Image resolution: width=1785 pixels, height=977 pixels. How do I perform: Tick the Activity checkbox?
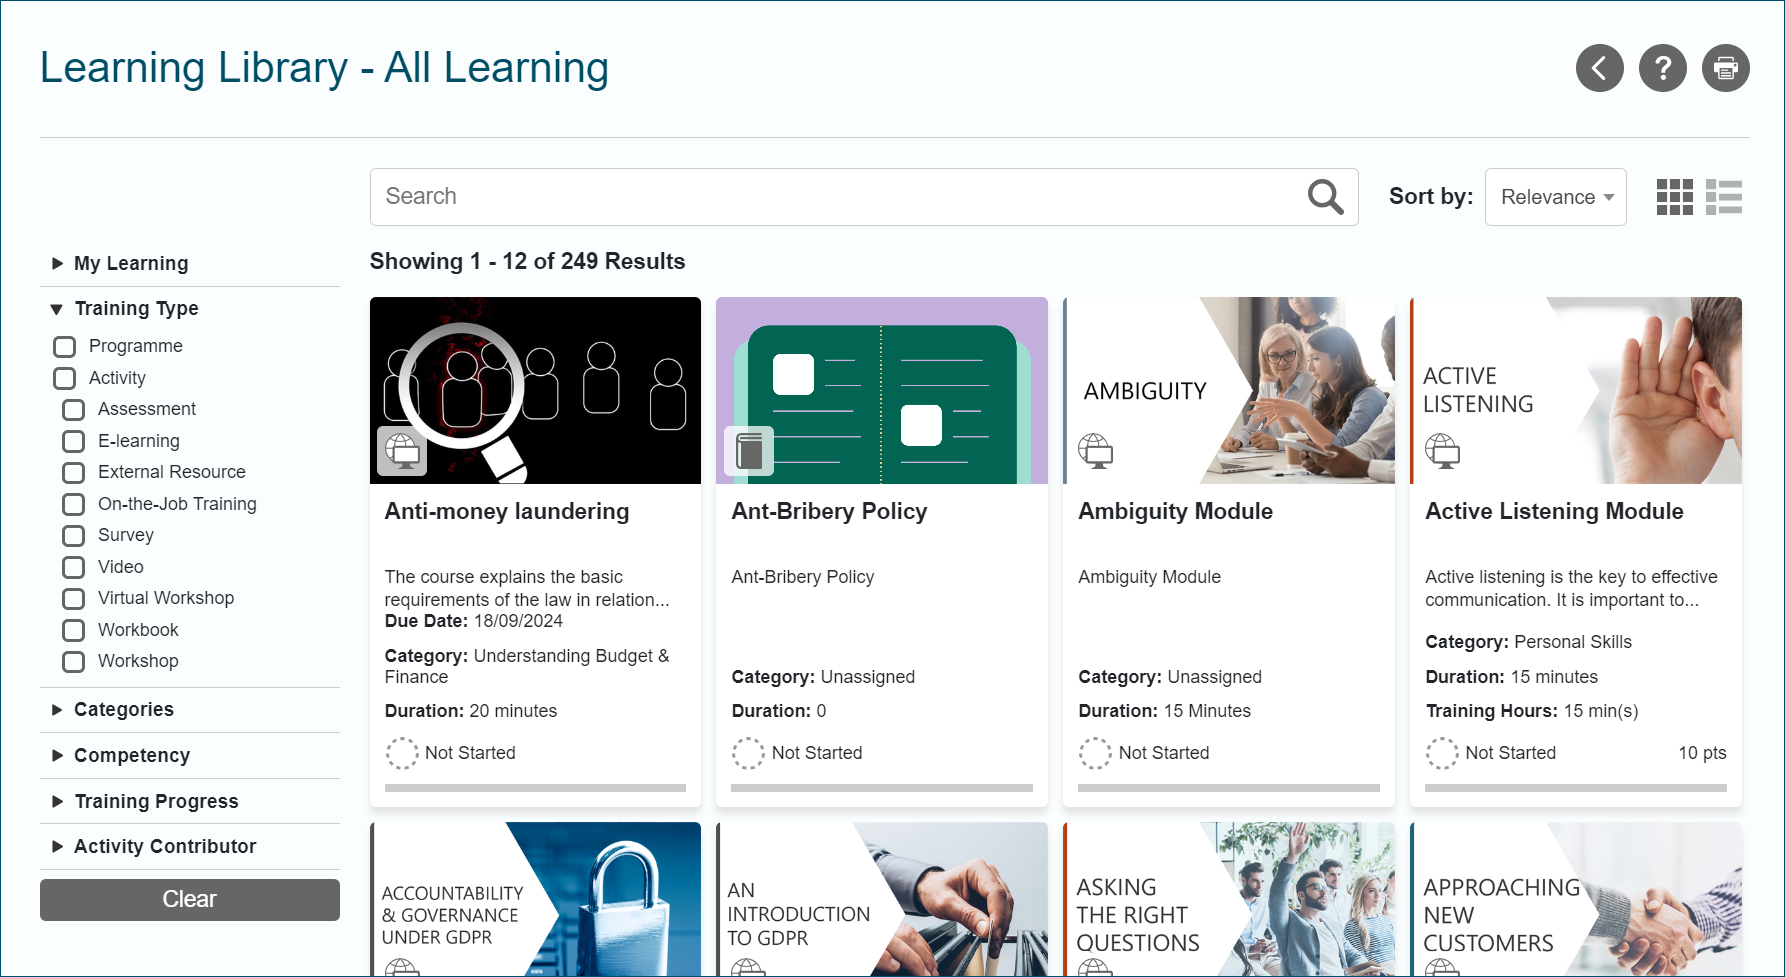(x=65, y=378)
